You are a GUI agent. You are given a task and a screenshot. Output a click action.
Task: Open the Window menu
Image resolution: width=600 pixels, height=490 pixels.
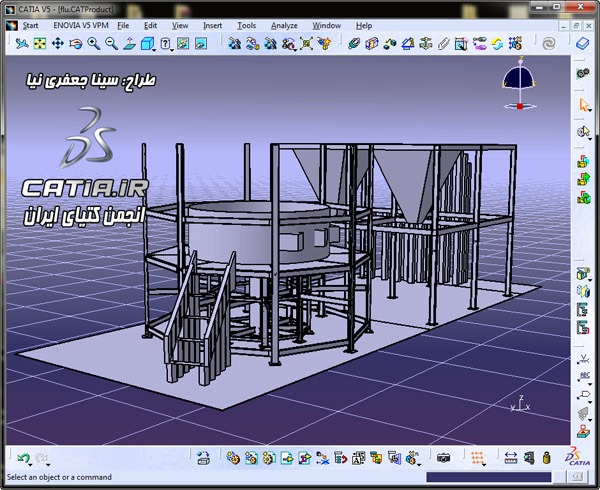tap(326, 26)
